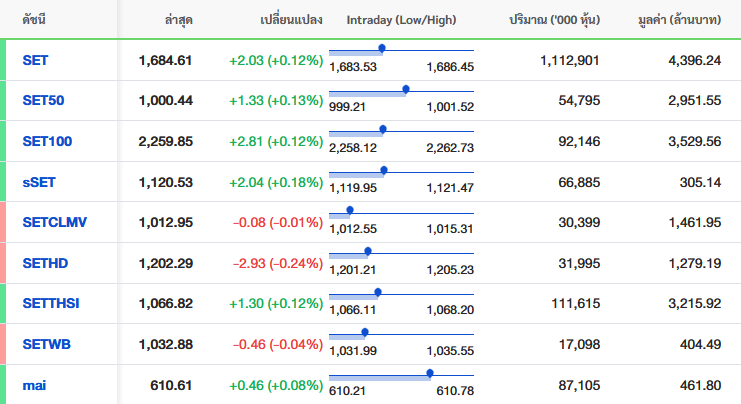Select the SET50 last value 1,000.44
The height and width of the screenshot is (404, 741).
tap(165, 101)
